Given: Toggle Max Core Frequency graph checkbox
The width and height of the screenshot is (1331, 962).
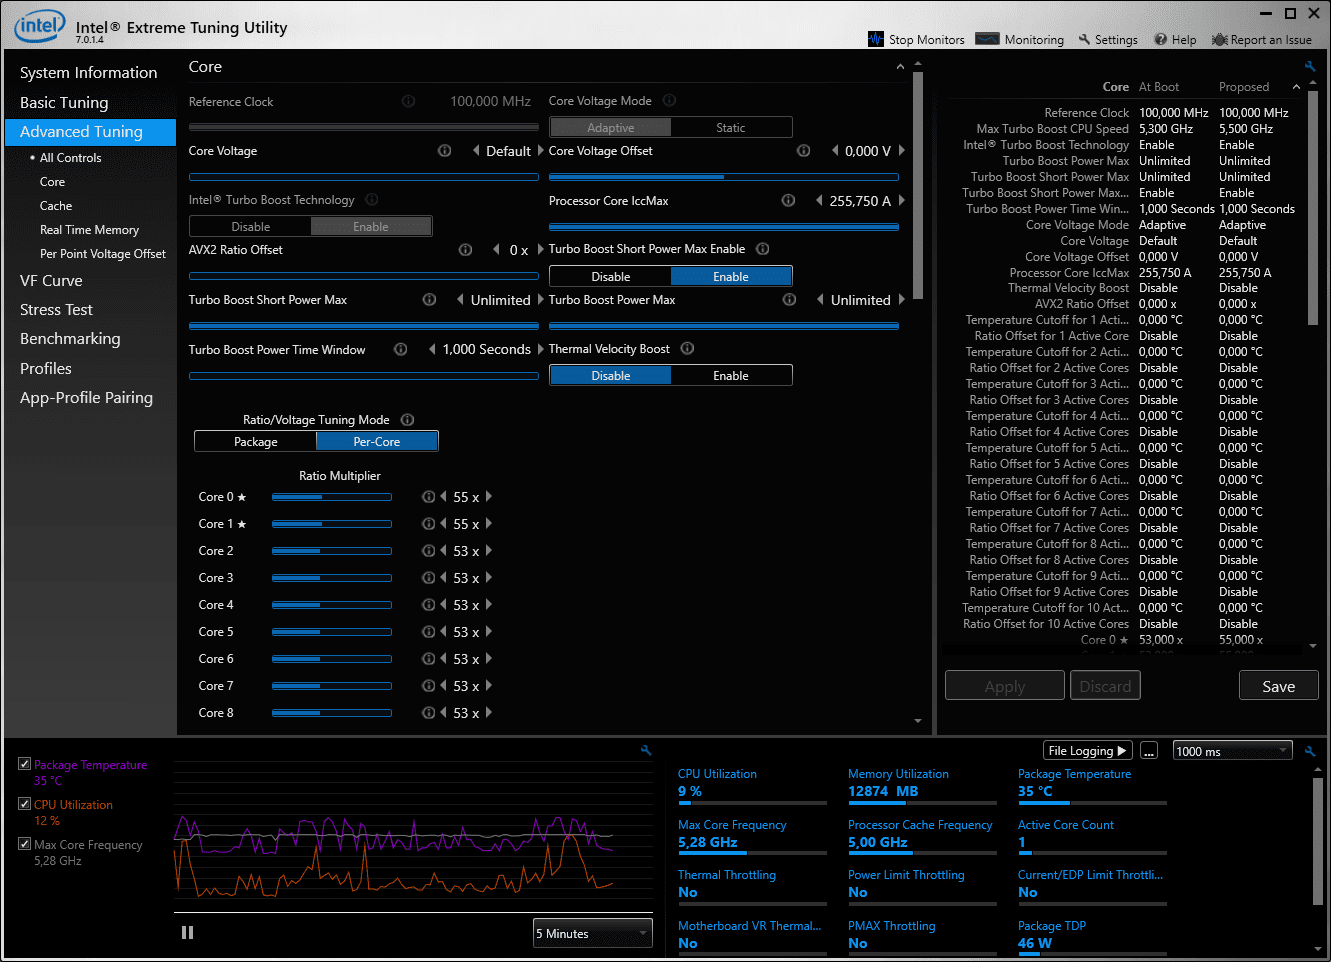Looking at the screenshot, I should 24,843.
